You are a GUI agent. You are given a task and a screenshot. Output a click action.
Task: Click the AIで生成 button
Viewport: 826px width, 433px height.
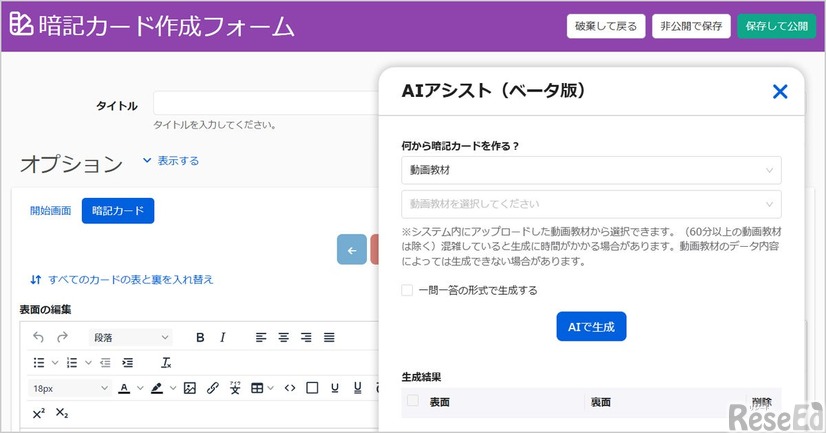591,327
